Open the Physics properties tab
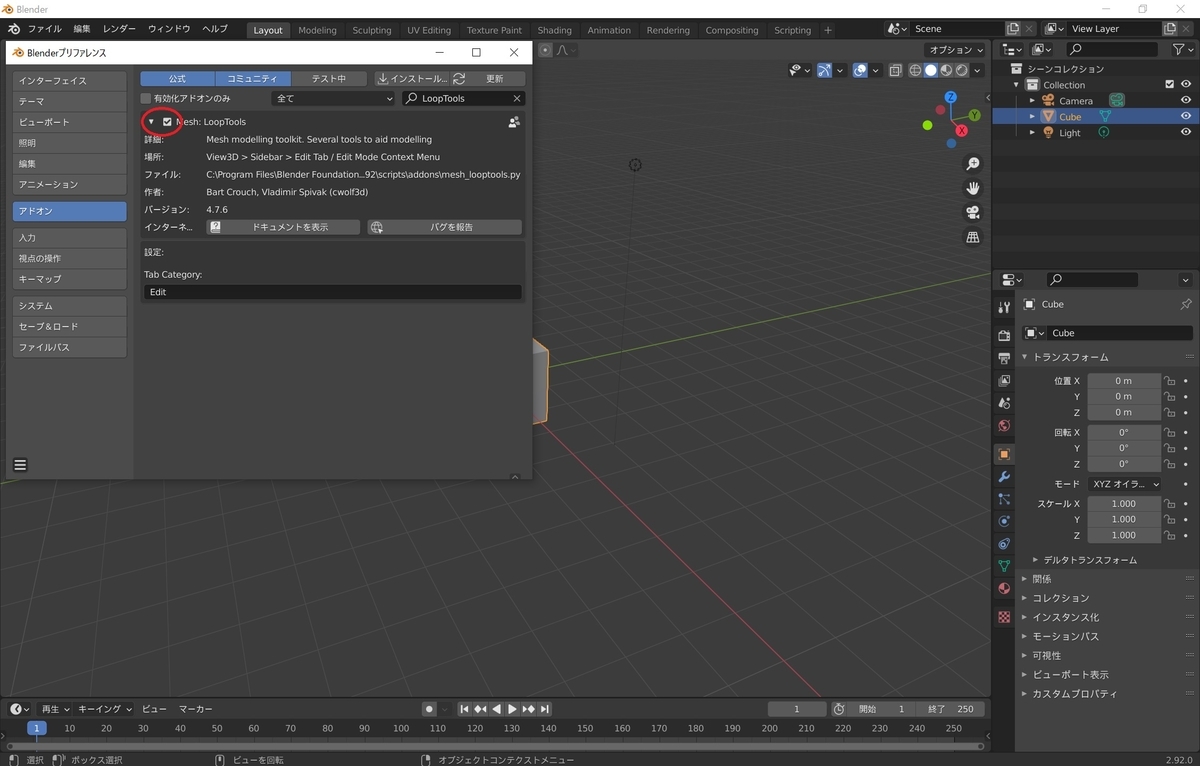1200x766 pixels. [1004, 521]
